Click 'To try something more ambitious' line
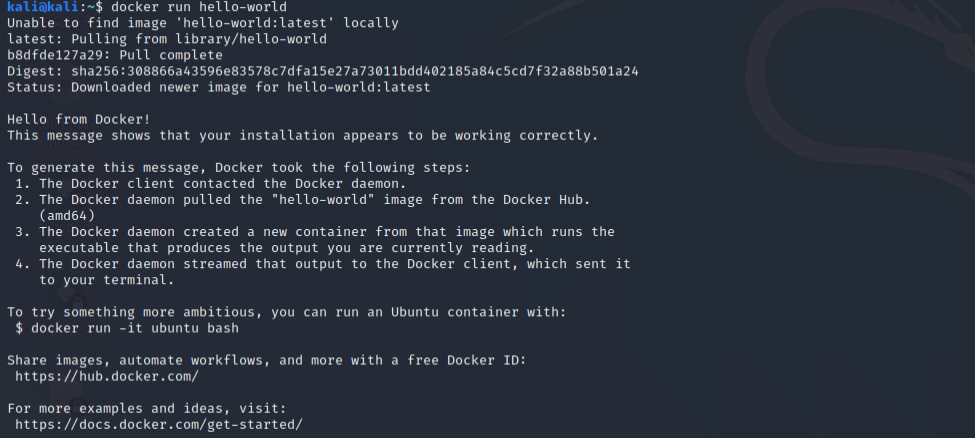The image size is (975, 438). [x=287, y=312]
